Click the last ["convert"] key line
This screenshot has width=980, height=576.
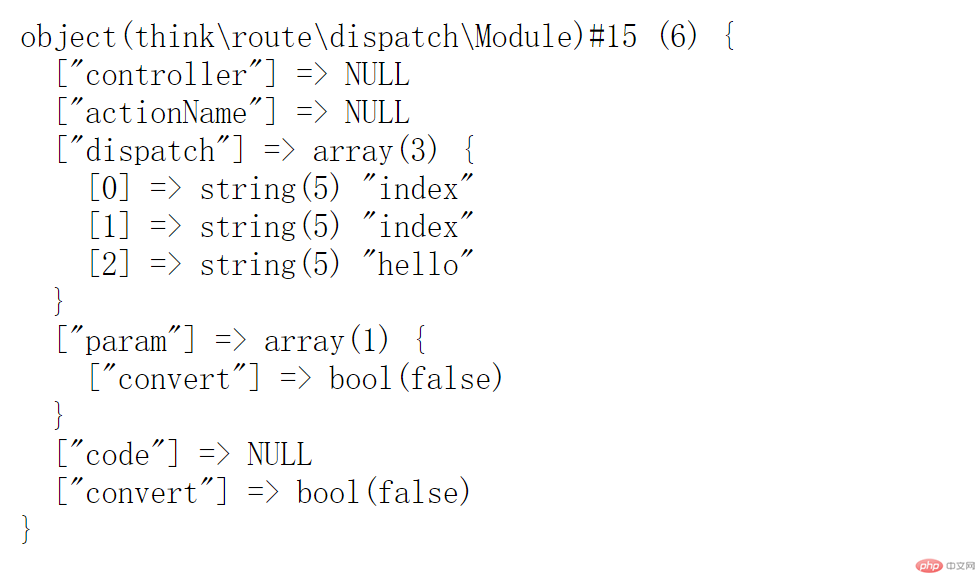point(263,493)
